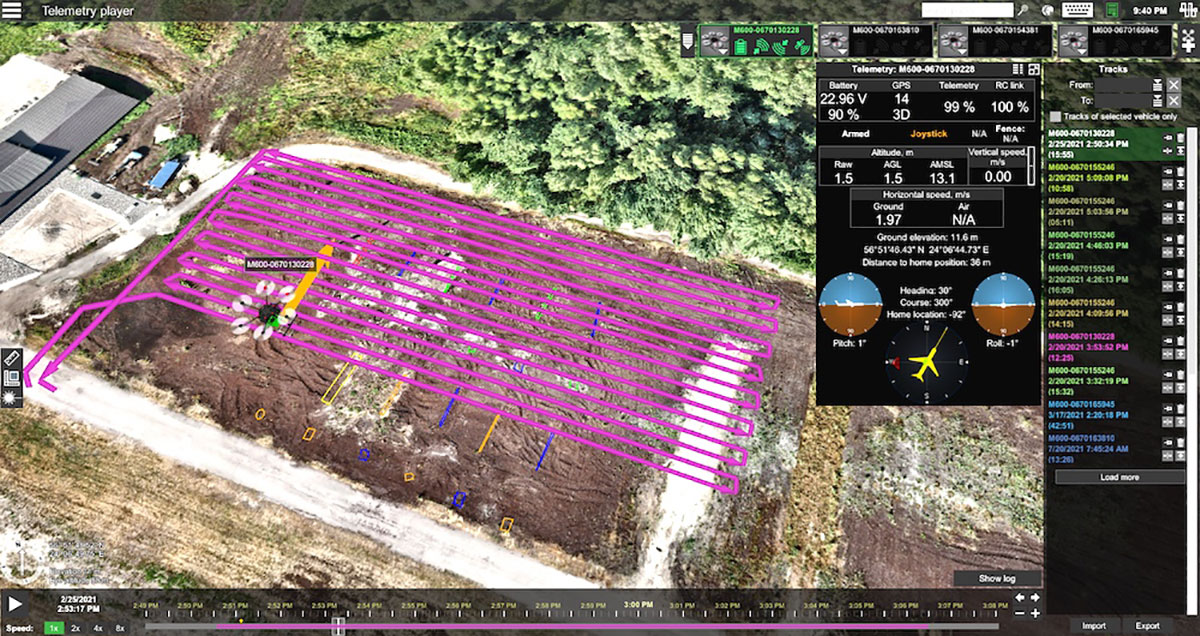Image resolution: width=1200 pixels, height=636 pixels.
Task: Set playback speed to 8x
Action: (120, 627)
